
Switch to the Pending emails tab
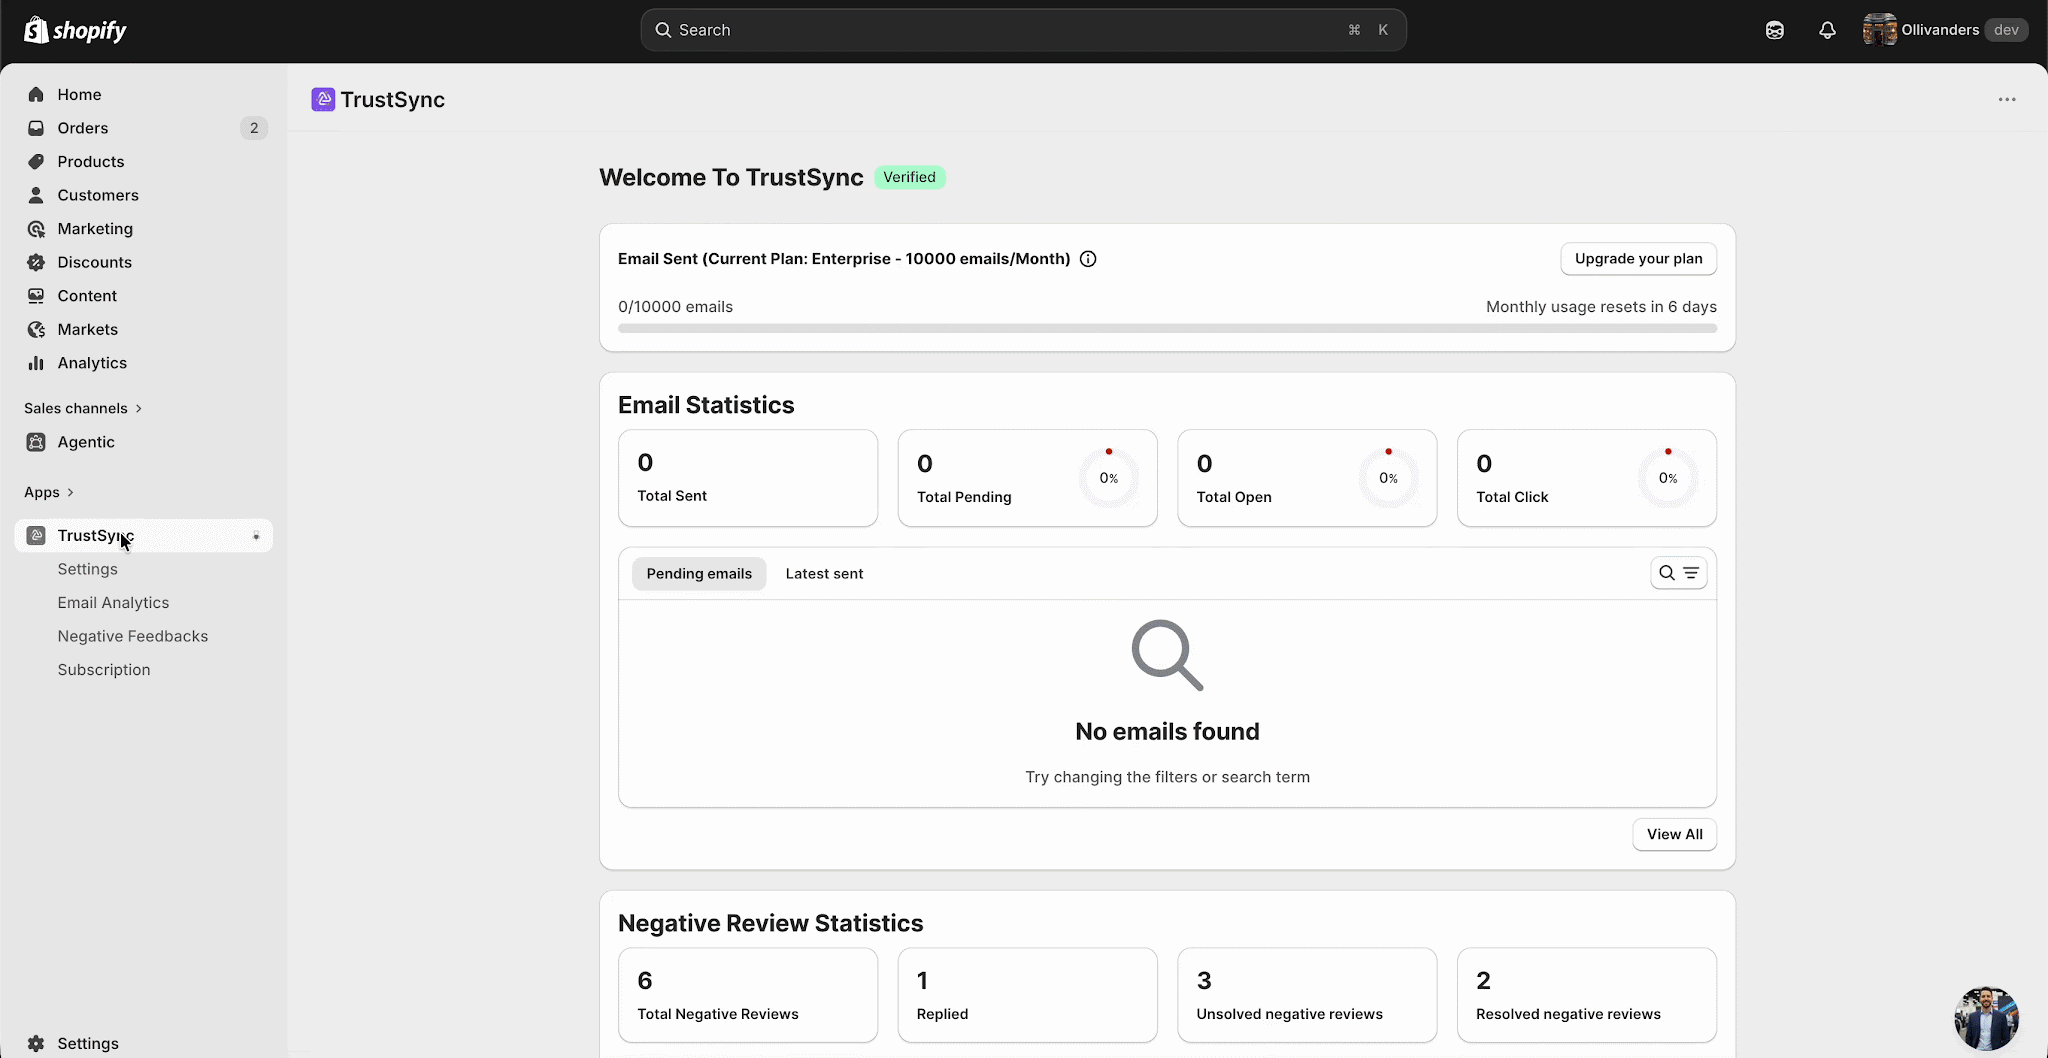pyautogui.click(x=699, y=574)
